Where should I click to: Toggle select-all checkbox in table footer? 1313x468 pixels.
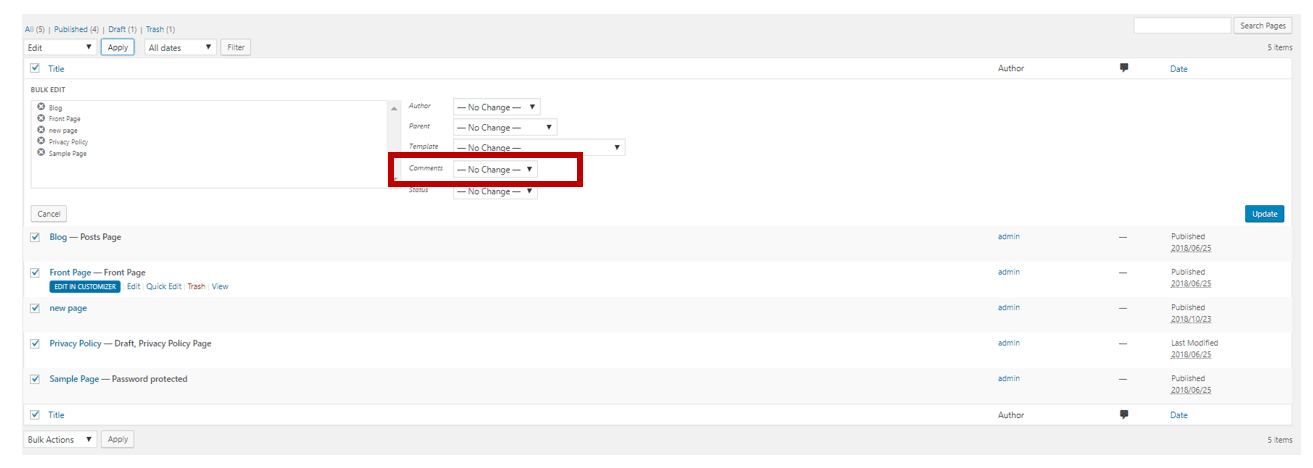click(x=35, y=414)
